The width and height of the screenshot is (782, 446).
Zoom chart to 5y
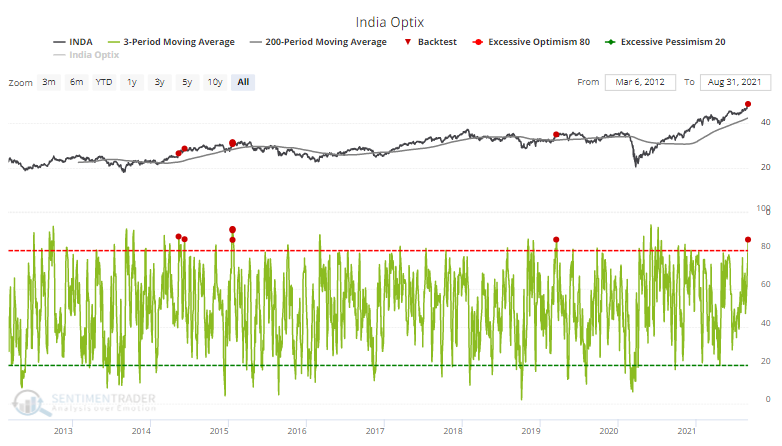[186, 82]
